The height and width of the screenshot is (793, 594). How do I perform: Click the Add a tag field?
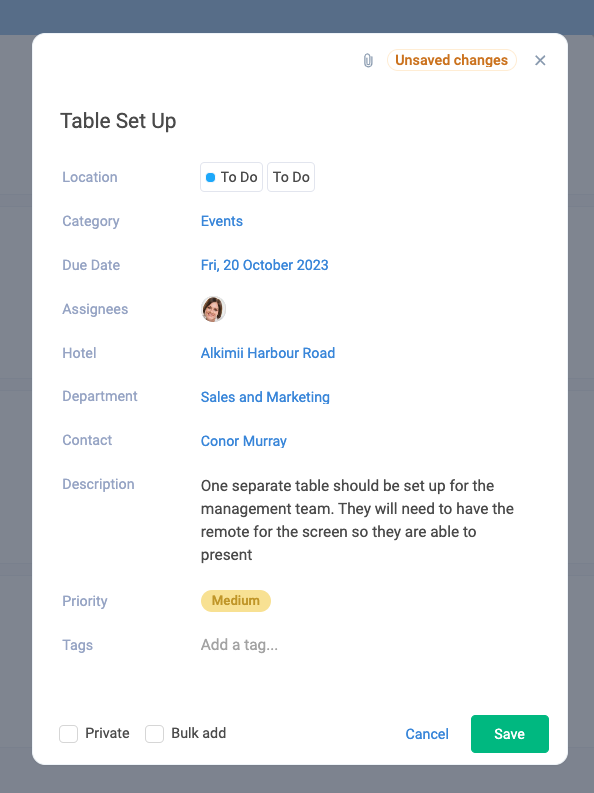pos(239,645)
